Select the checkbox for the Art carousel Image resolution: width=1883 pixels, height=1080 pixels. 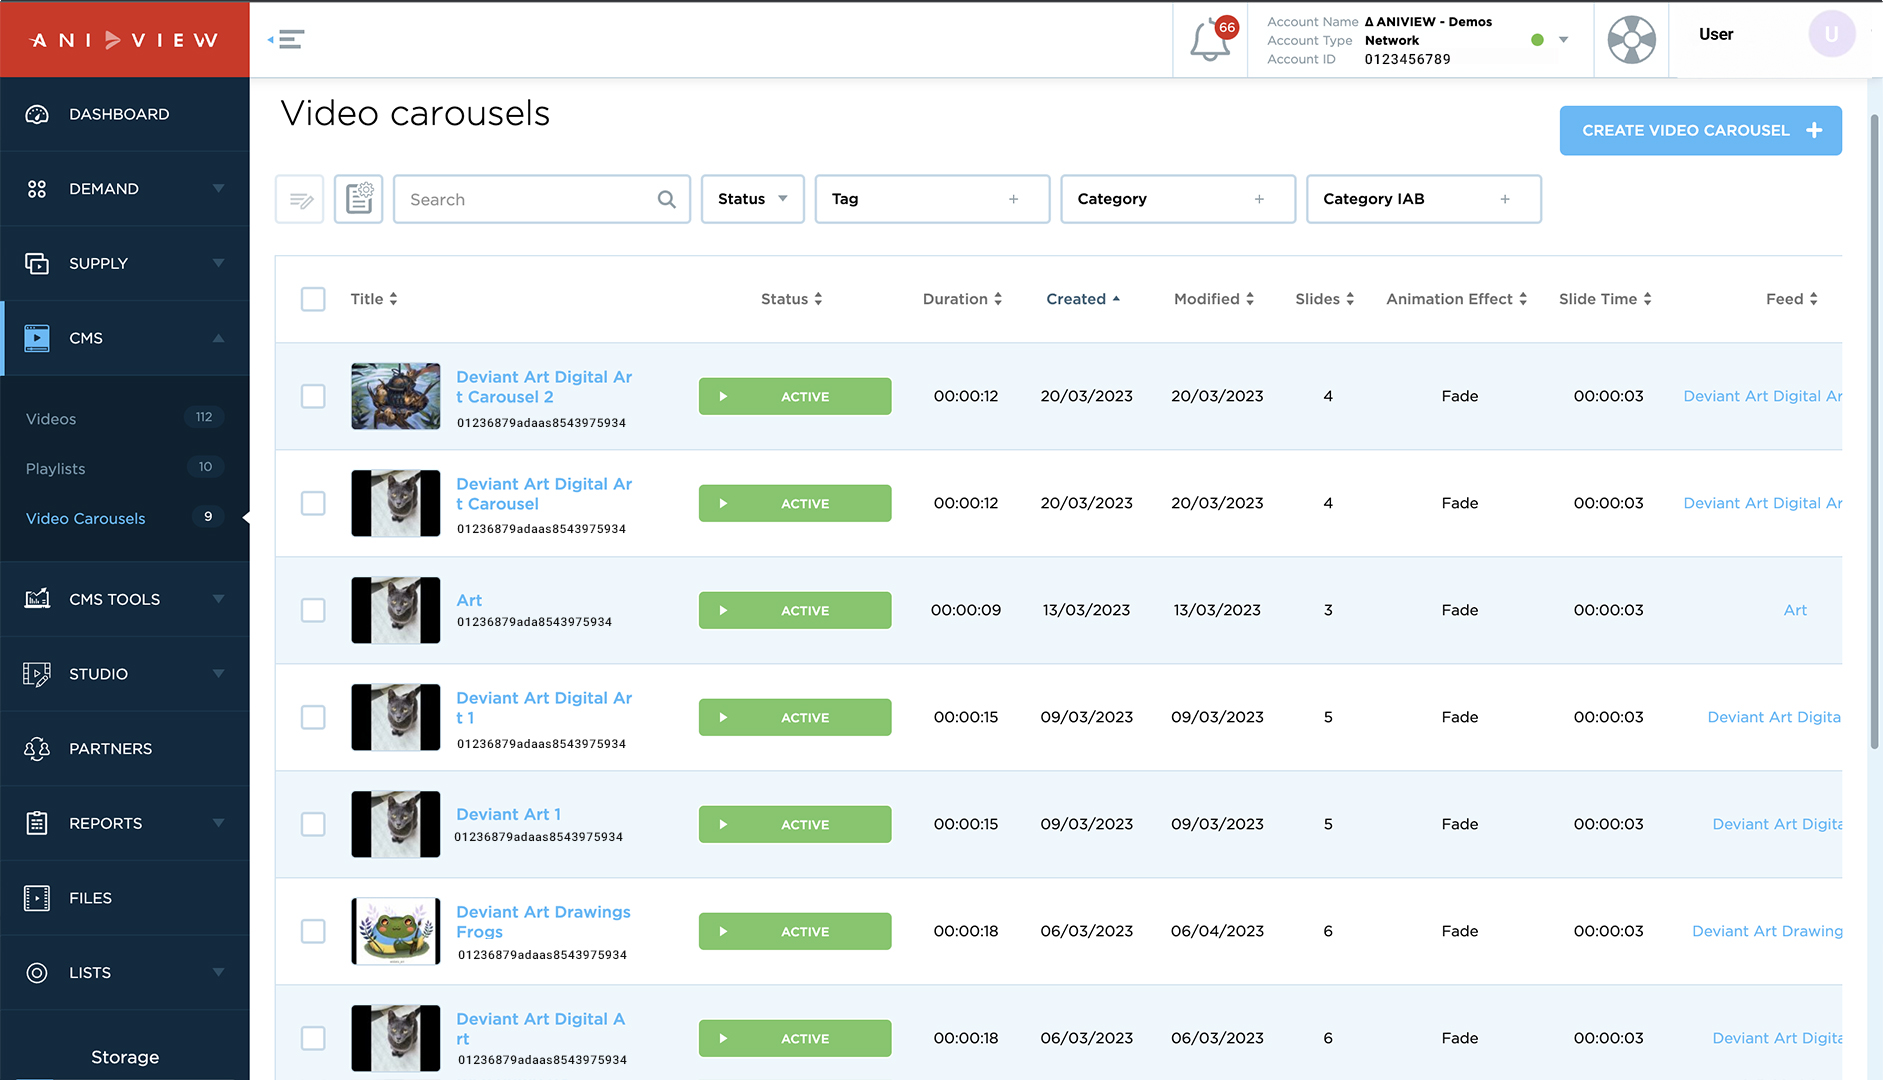tap(313, 610)
